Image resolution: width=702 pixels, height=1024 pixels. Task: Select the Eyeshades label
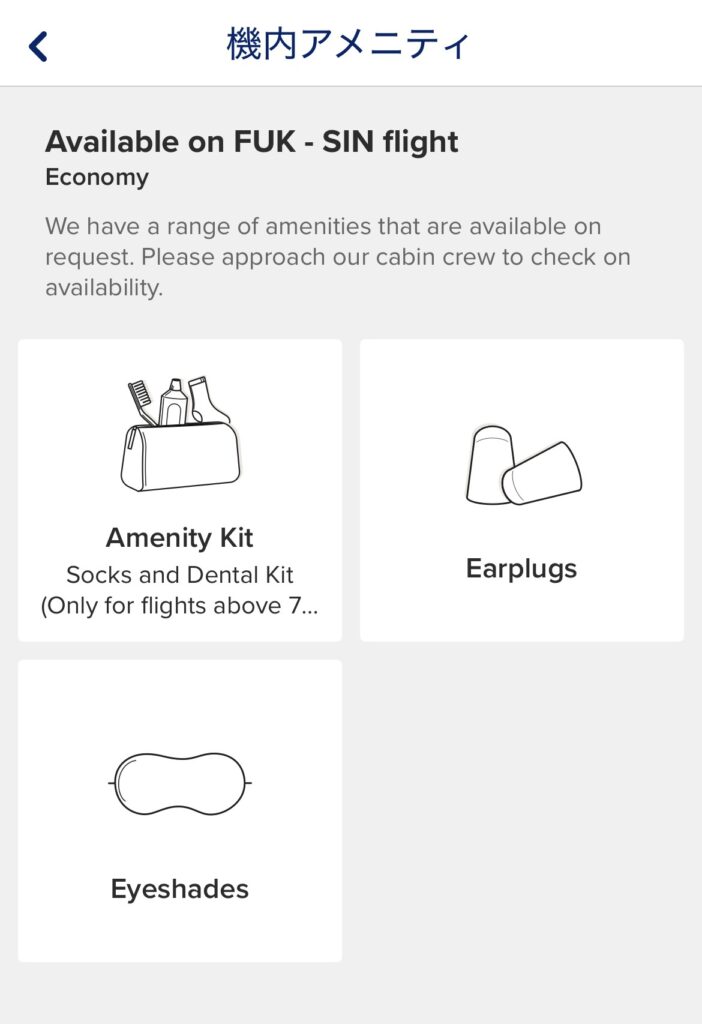pos(180,889)
